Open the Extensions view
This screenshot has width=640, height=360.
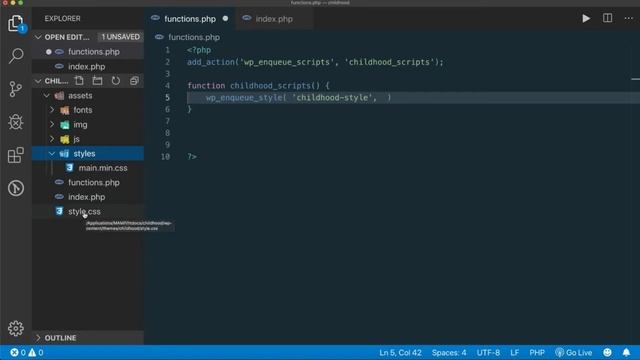coord(16,155)
